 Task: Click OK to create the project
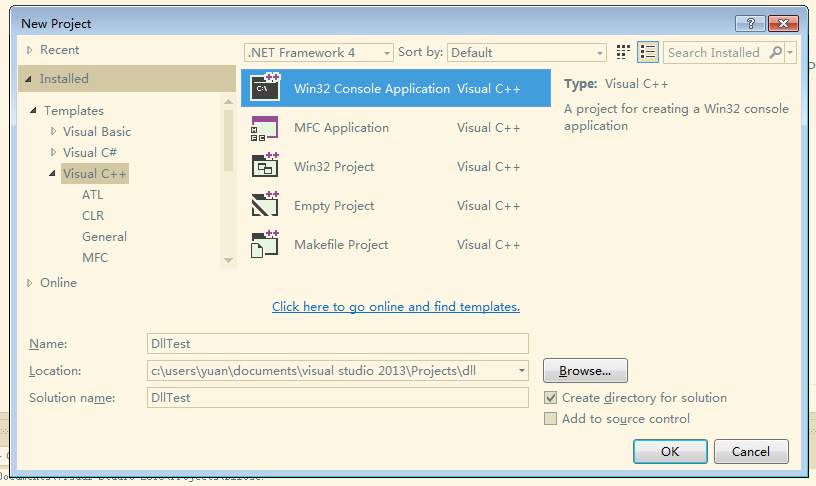click(x=670, y=452)
